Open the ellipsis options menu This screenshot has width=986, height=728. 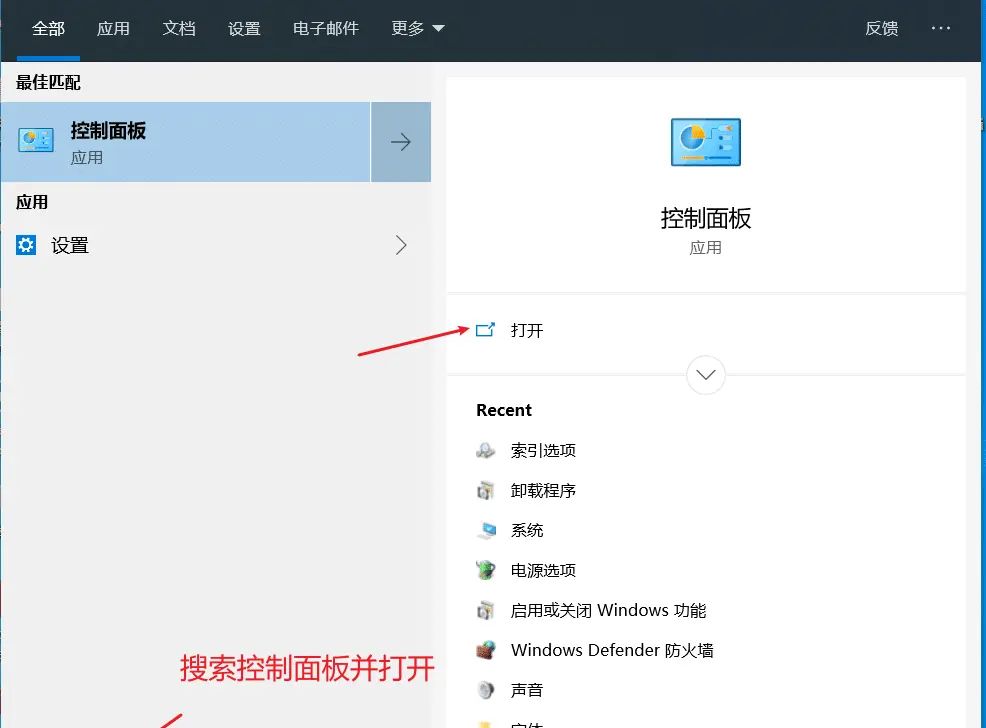pyautogui.click(x=940, y=28)
